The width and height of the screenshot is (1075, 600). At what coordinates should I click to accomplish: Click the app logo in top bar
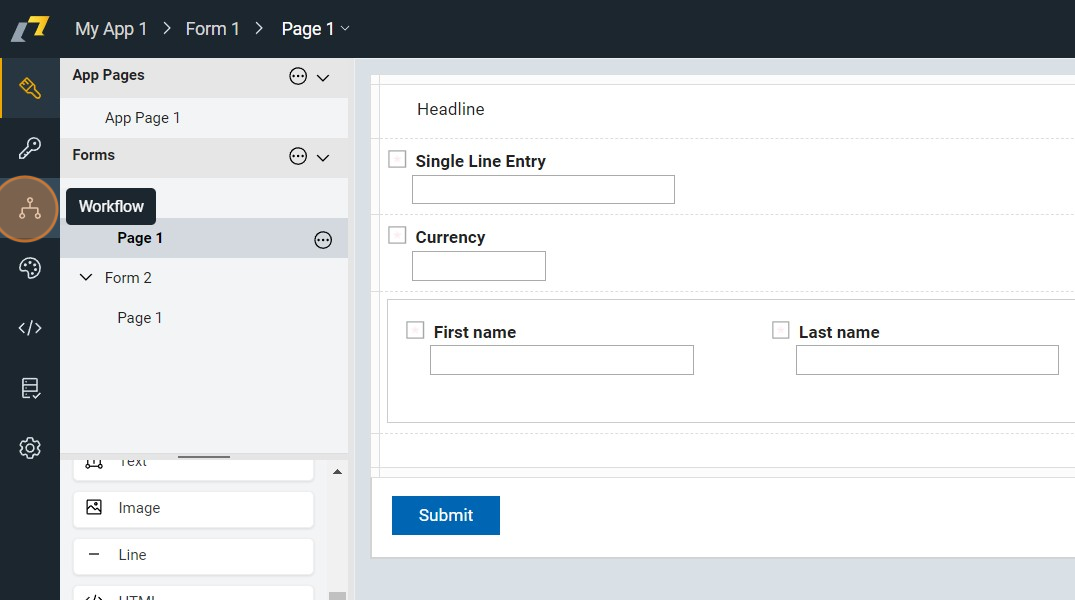click(x=30, y=29)
